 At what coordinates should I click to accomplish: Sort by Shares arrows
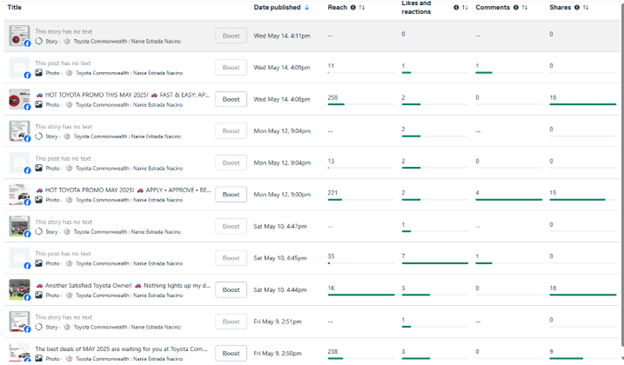tap(585, 8)
